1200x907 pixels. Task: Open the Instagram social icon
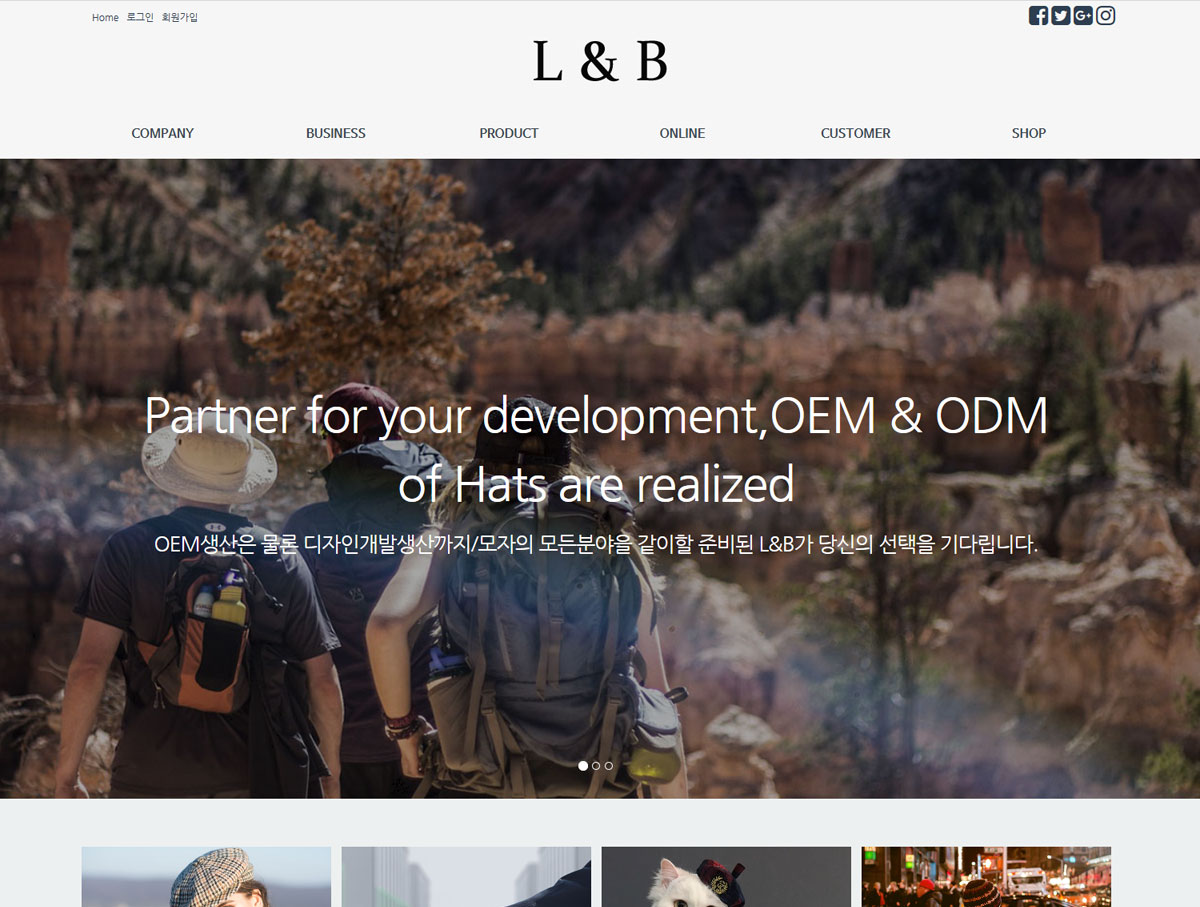1105,15
